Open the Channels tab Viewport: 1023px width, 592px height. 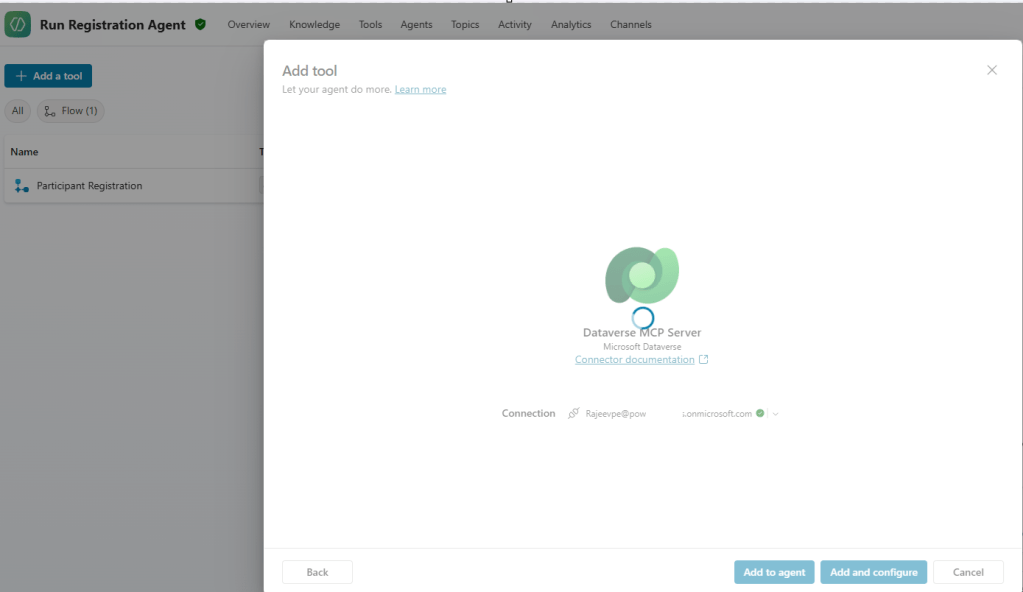(x=630, y=25)
